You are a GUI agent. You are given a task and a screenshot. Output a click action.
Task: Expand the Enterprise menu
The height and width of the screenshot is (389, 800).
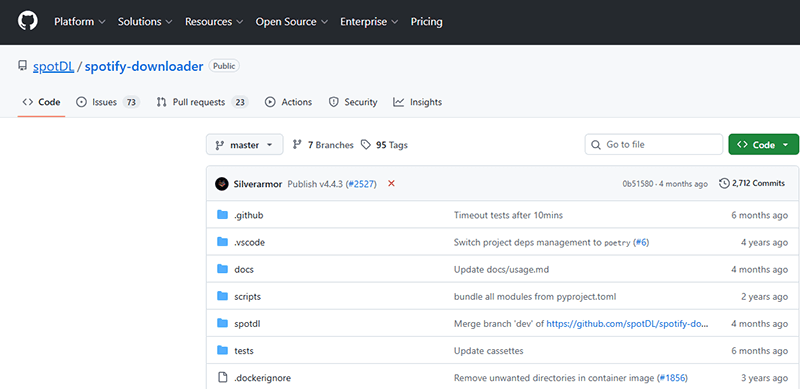click(x=369, y=22)
